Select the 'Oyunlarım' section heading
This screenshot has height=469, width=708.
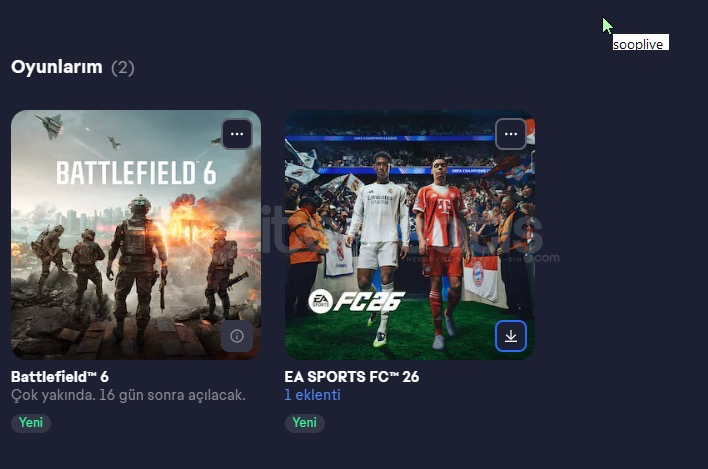pyautogui.click(x=57, y=67)
